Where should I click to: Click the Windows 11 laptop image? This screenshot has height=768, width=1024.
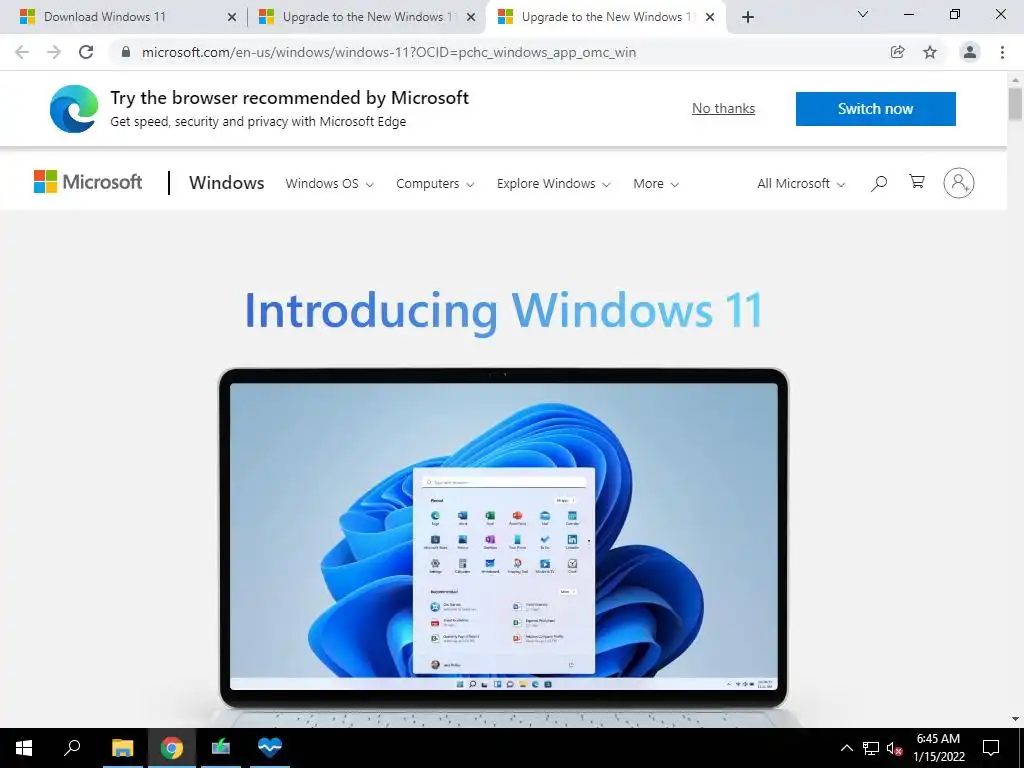[504, 547]
